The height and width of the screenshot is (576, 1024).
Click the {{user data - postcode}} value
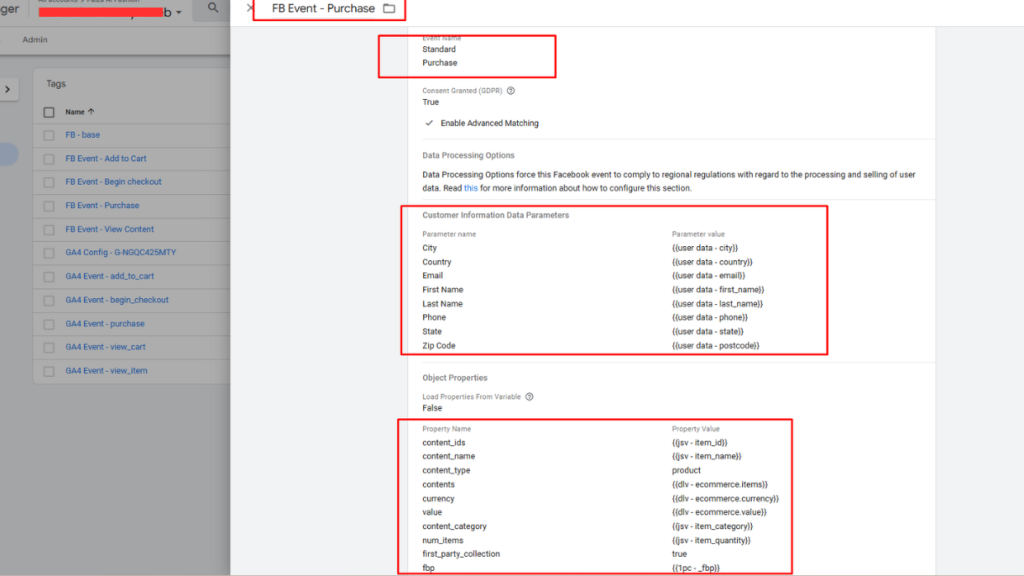pyautogui.click(x=716, y=345)
